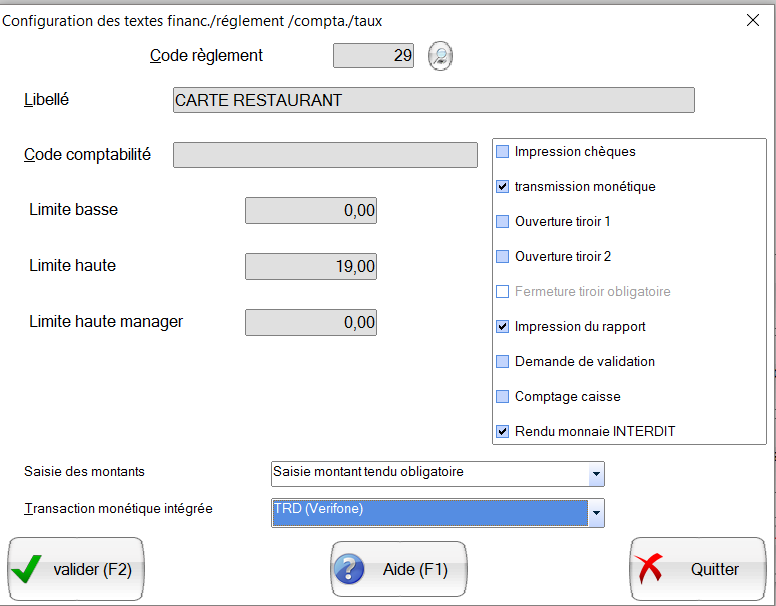Uncheck transmission monétique option

coord(503,187)
